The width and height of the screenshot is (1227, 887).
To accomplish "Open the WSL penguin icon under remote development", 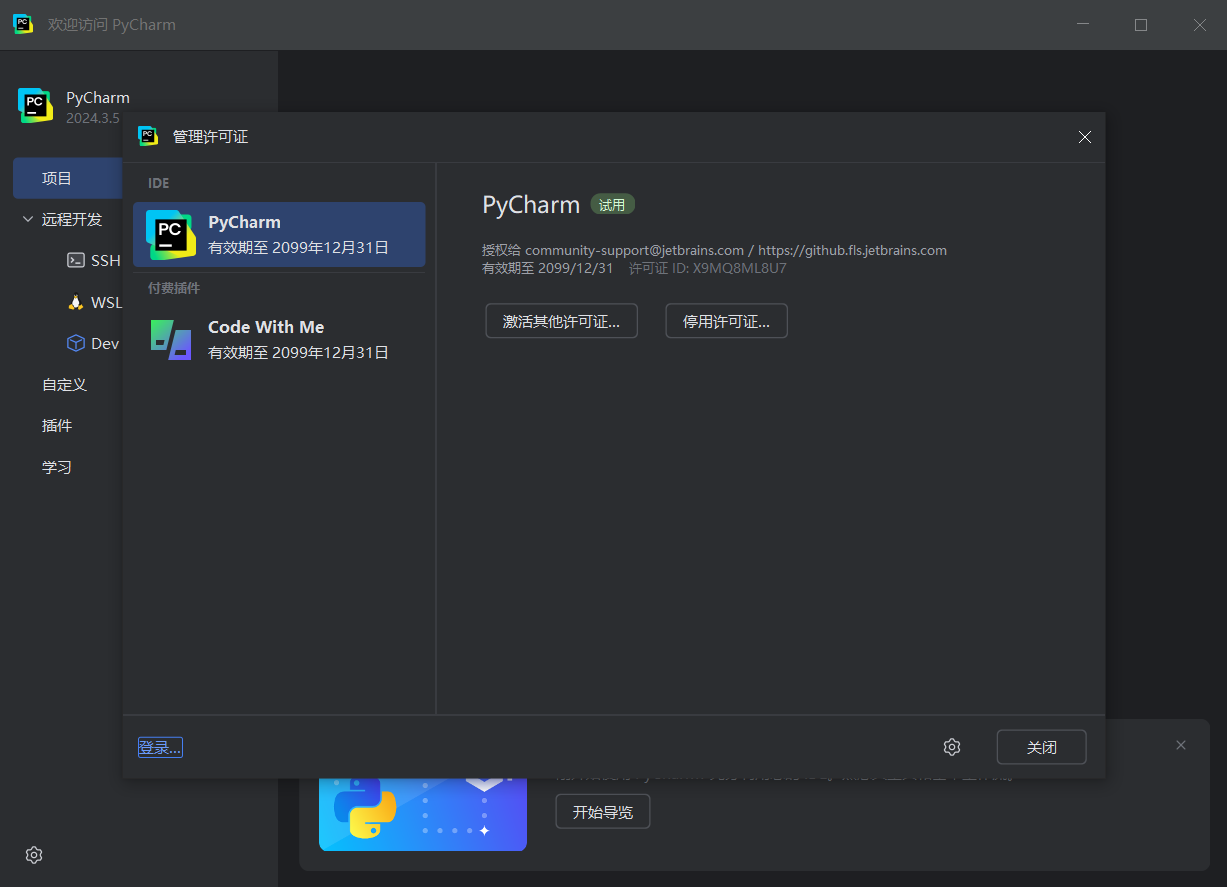I will click(x=76, y=302).
